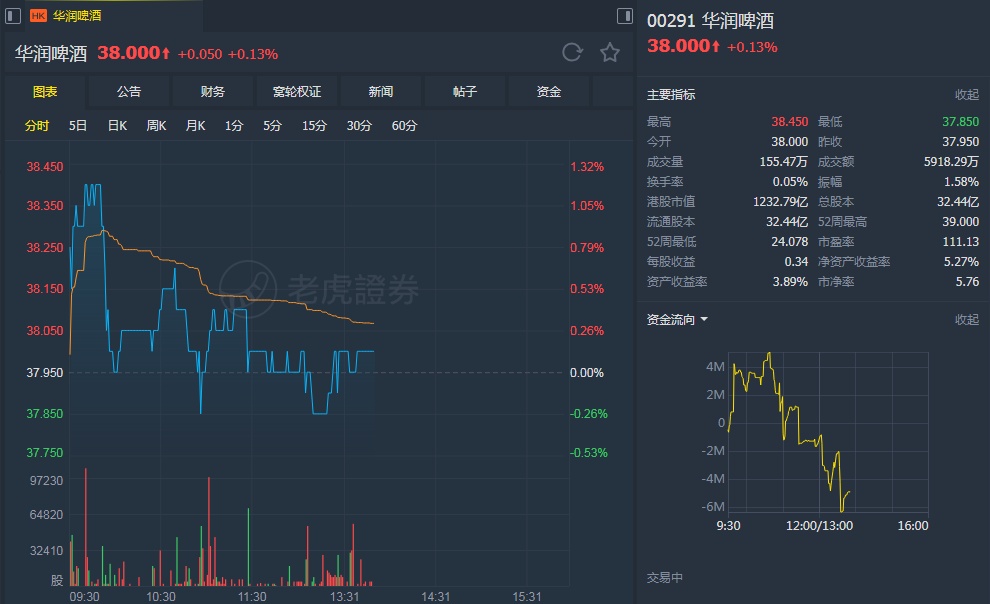Click the 交易中 status text
990x604 pixels.
(665, 577)
